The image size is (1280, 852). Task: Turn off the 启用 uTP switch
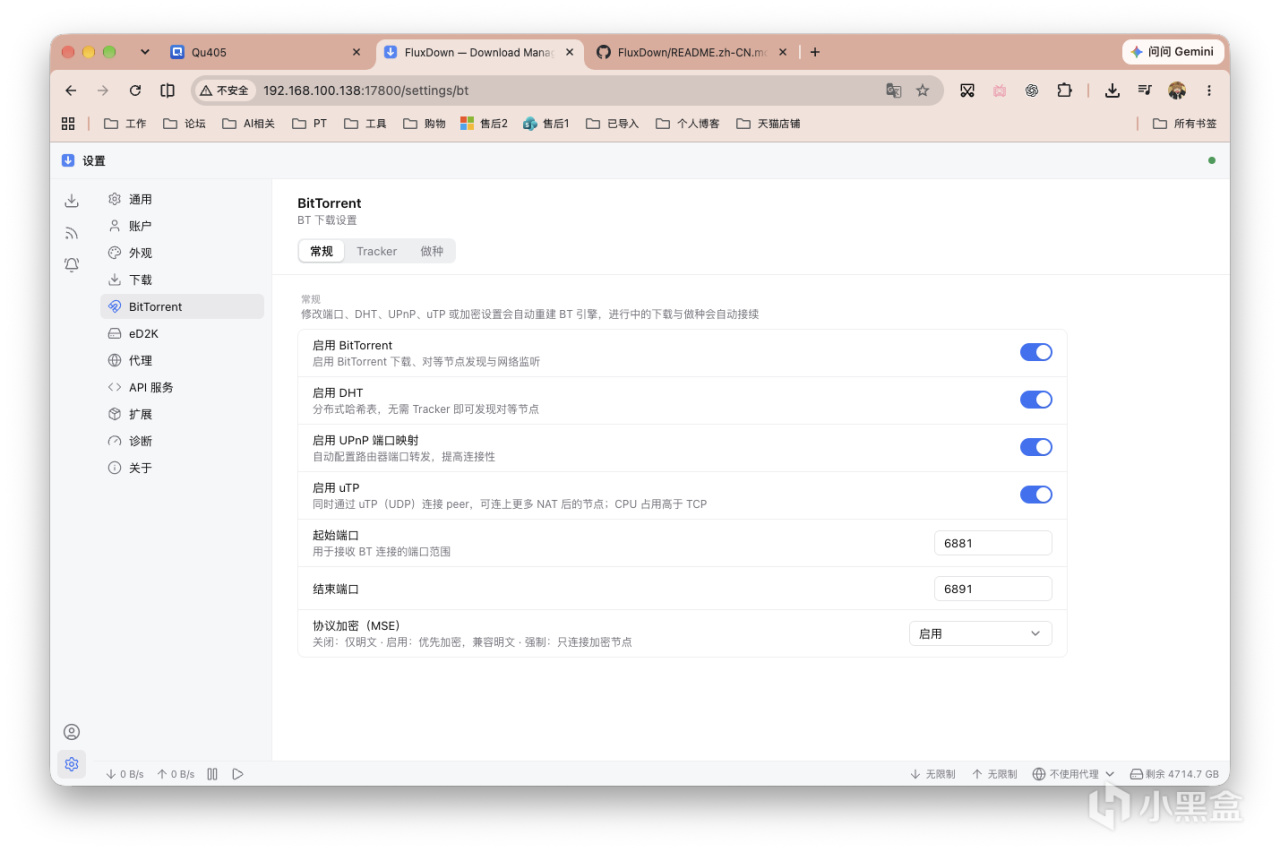pyautogui.click(x=1036, y=495)
